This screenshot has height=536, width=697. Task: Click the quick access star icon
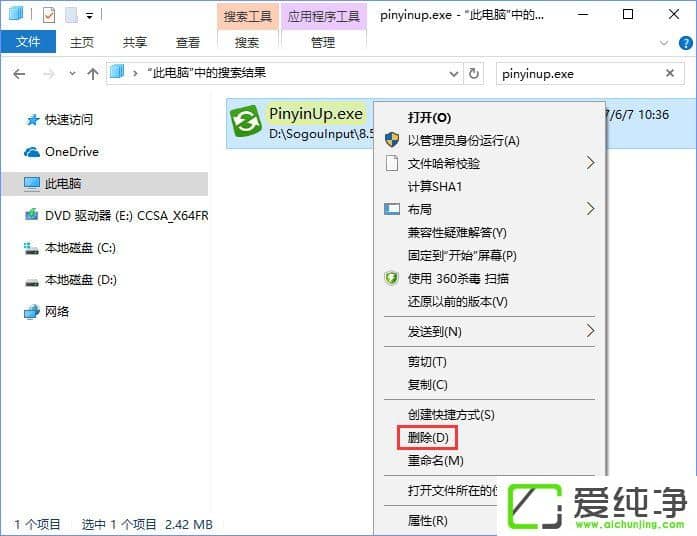[x=32, y=120]
